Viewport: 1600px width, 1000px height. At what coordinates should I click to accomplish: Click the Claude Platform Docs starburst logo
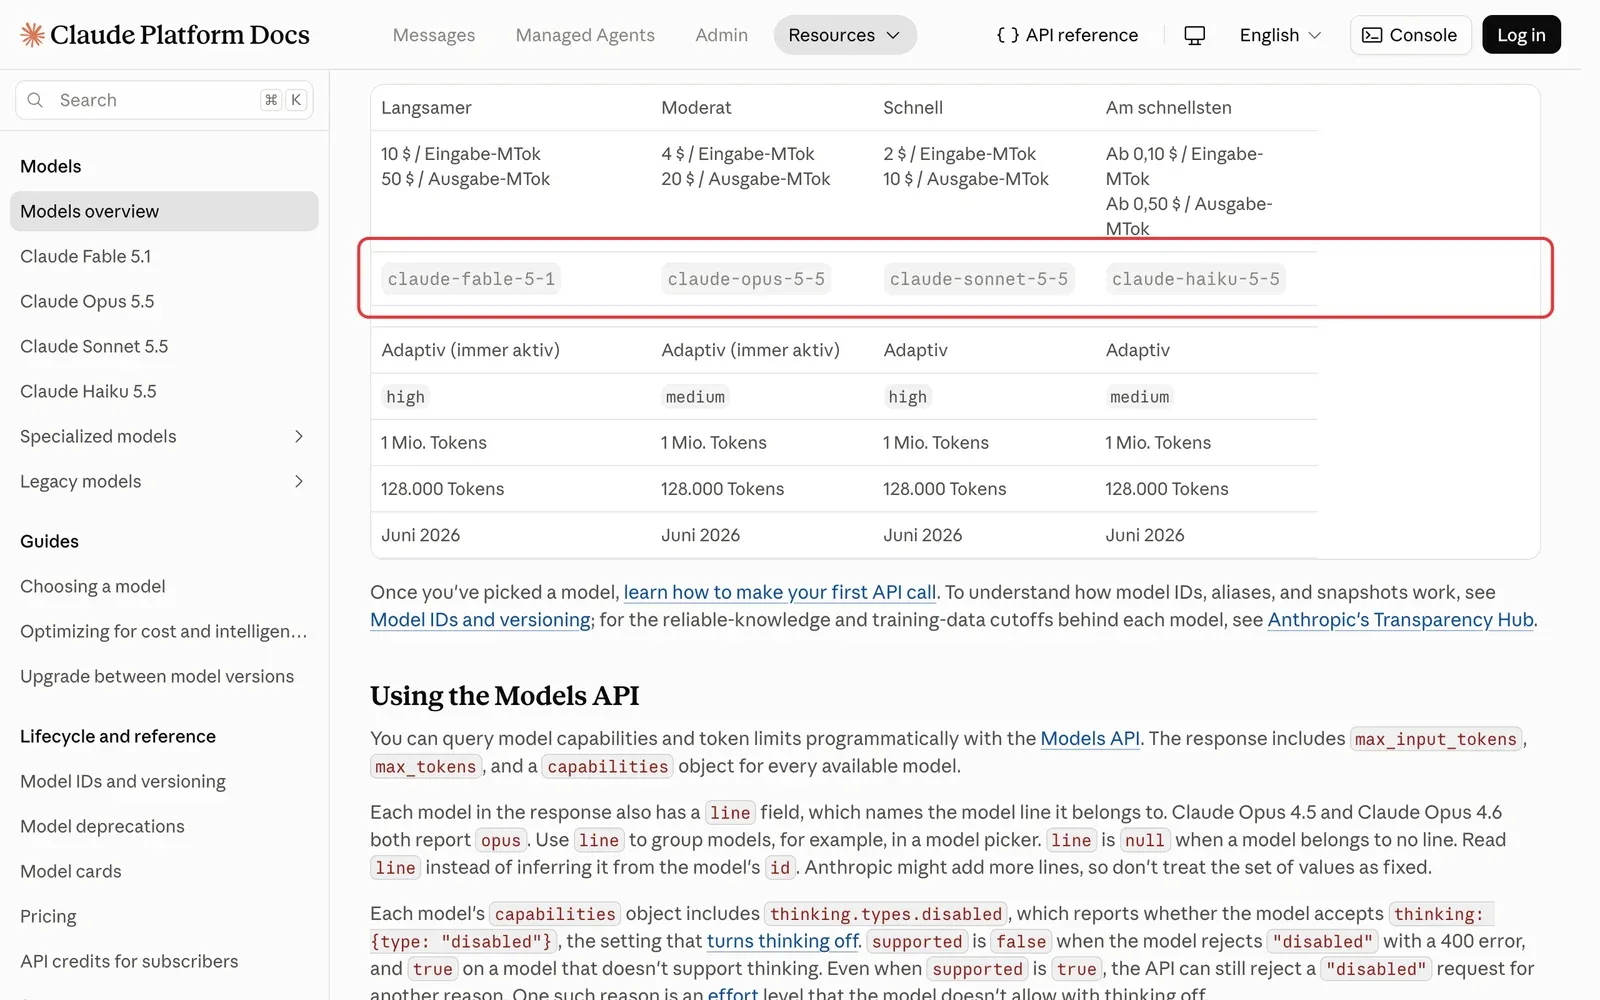click(x=32, y=35)
